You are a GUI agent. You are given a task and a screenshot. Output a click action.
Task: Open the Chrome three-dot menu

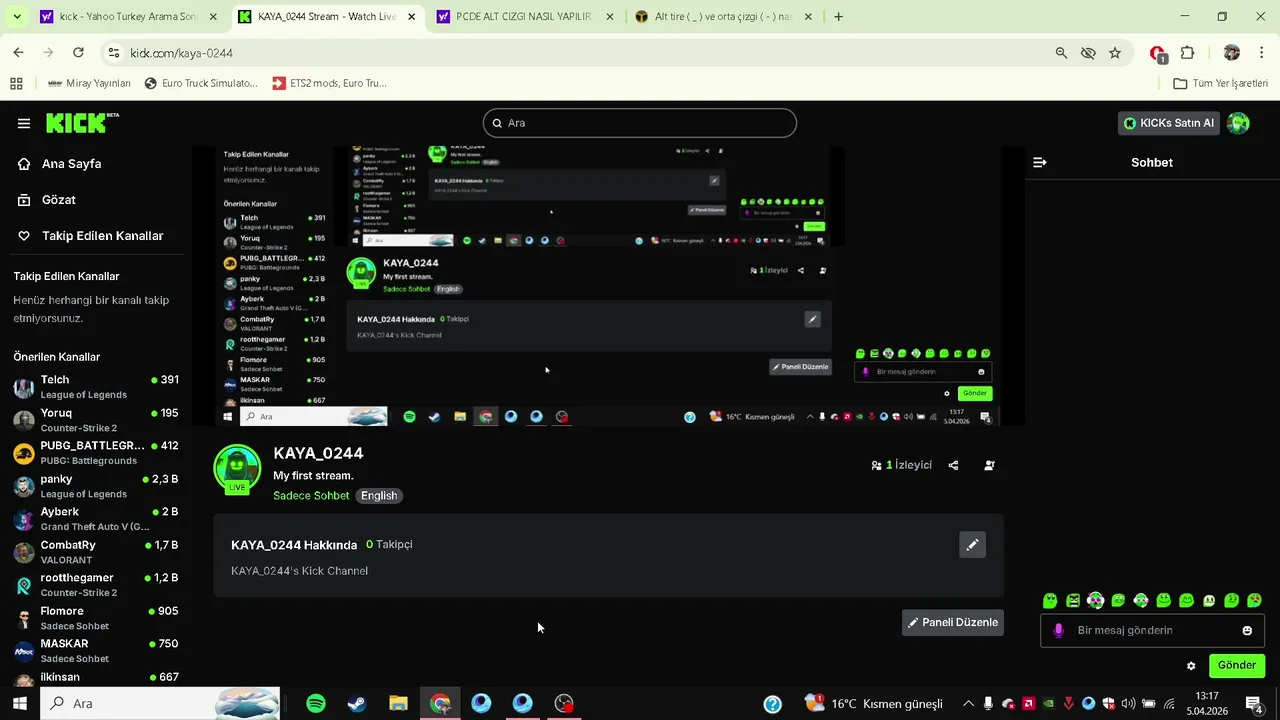pyautogui.click(x=1261, y=53)
